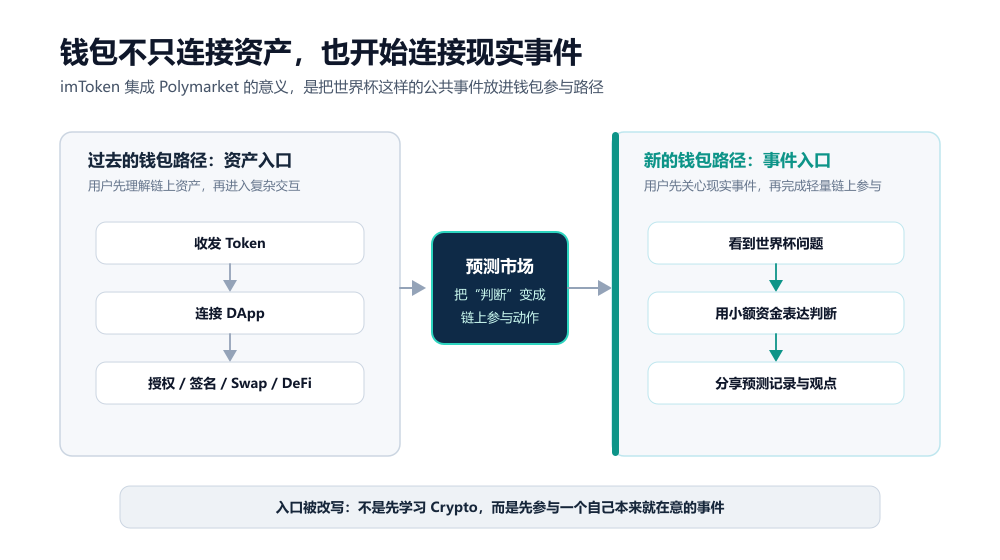Click the '授权 / 签名 / Swap / DeFi' box
Screen dimensions: 1000x560
pos(230,383)
